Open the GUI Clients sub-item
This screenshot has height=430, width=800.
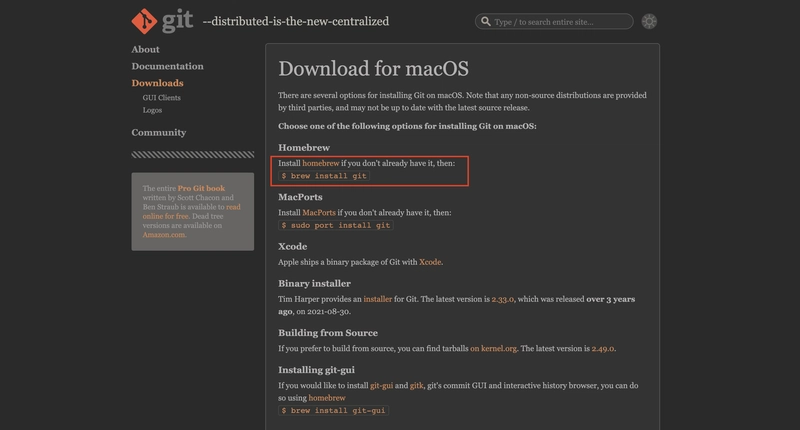click(161, 97)
